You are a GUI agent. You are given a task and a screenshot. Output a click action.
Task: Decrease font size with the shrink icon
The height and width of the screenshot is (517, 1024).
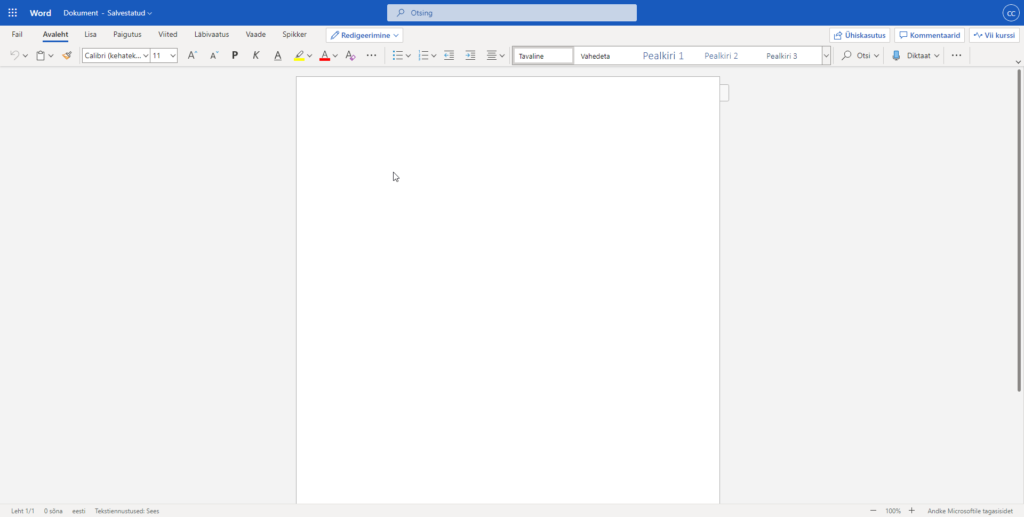tap(214, 56)
